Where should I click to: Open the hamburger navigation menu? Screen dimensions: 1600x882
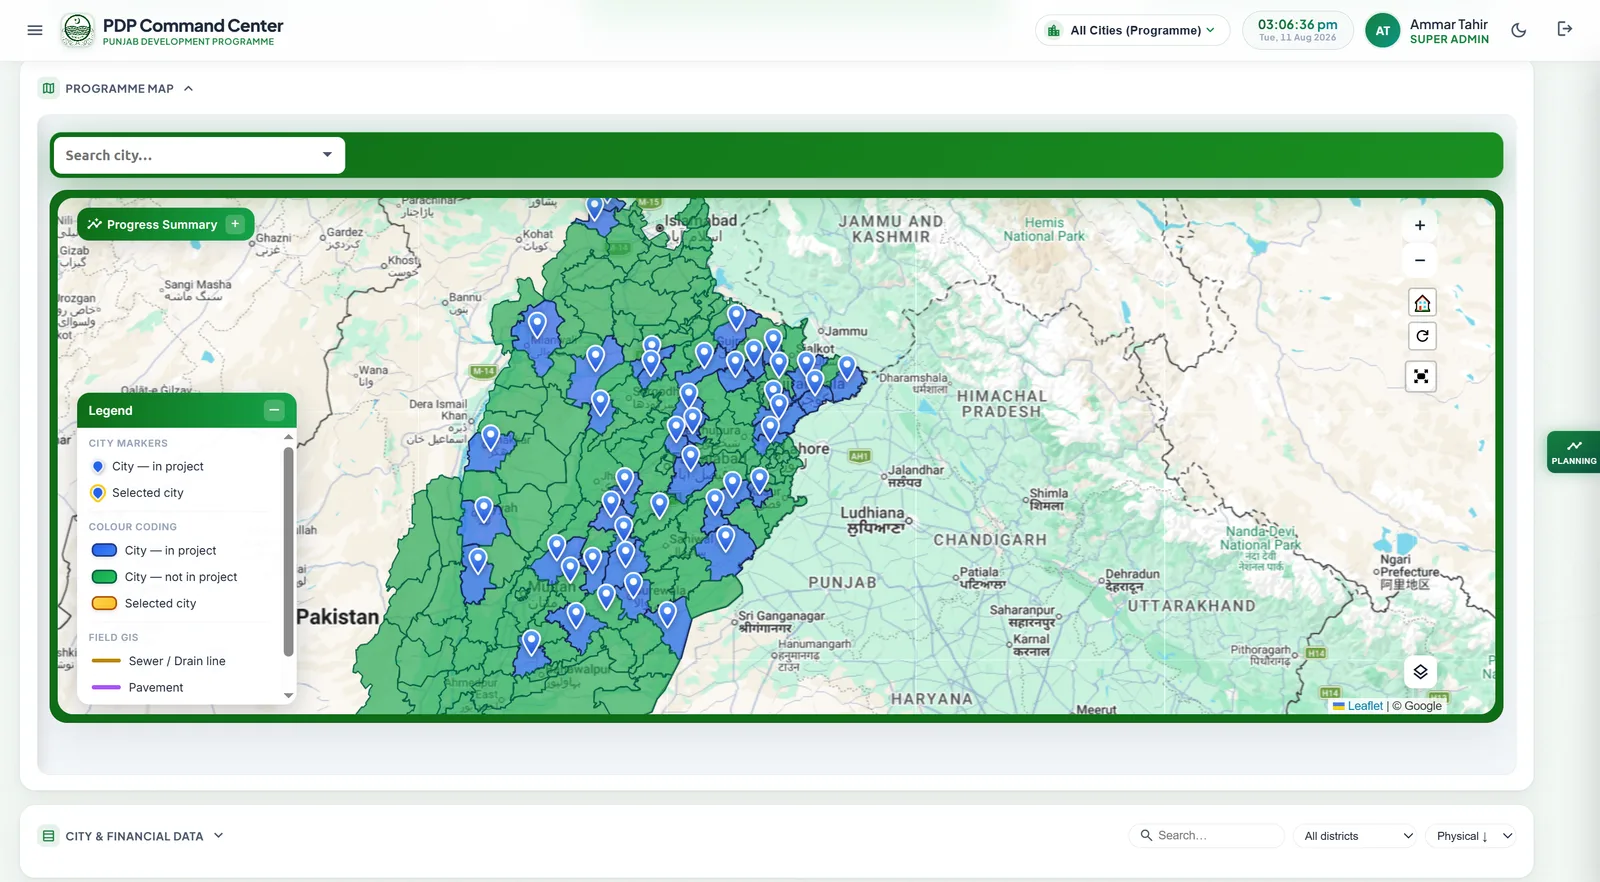tap(35, 30)
